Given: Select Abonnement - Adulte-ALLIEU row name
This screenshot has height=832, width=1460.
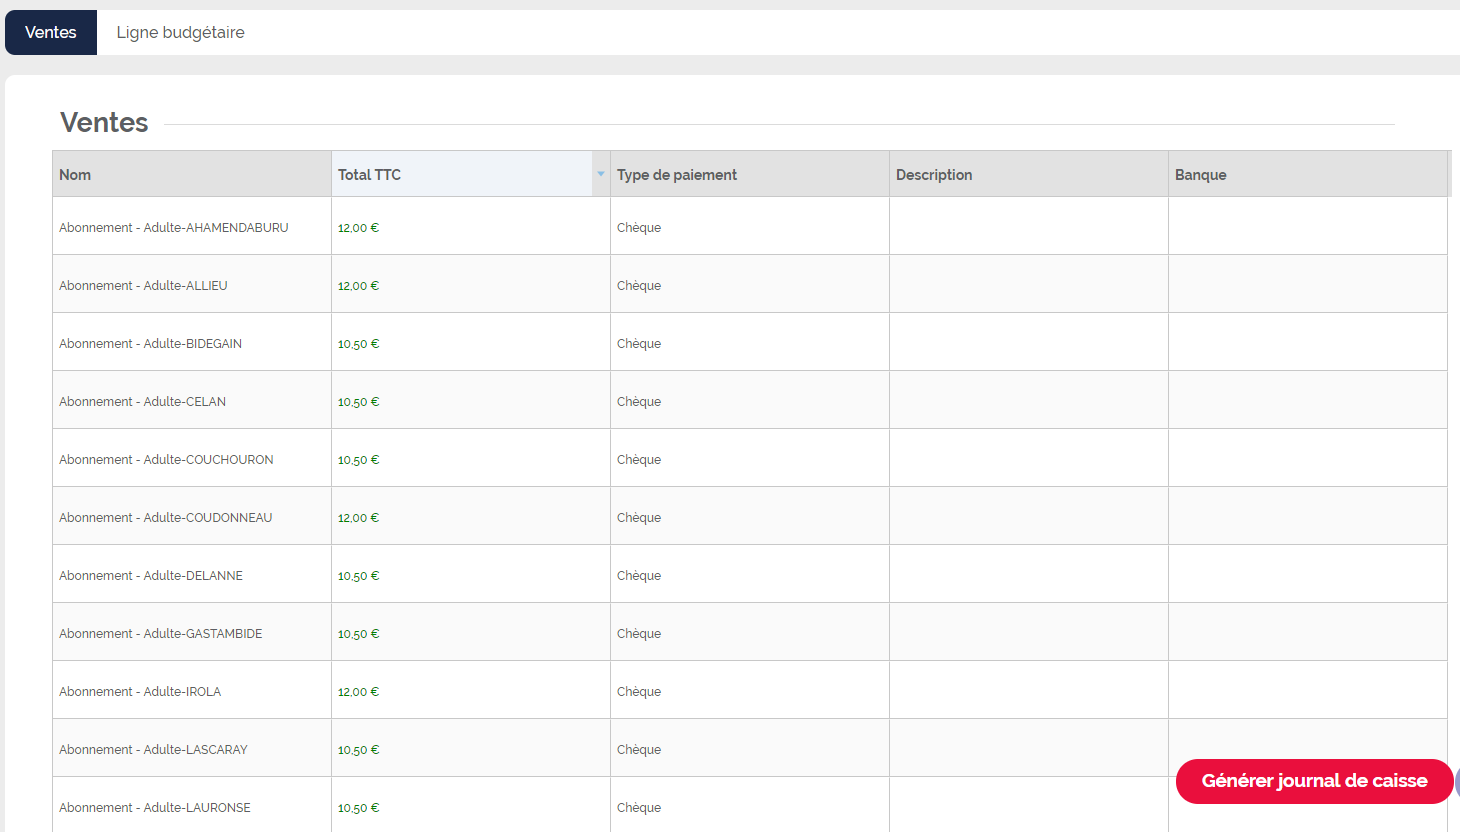Looking at the screenshot, I should (x=143, y=286).
